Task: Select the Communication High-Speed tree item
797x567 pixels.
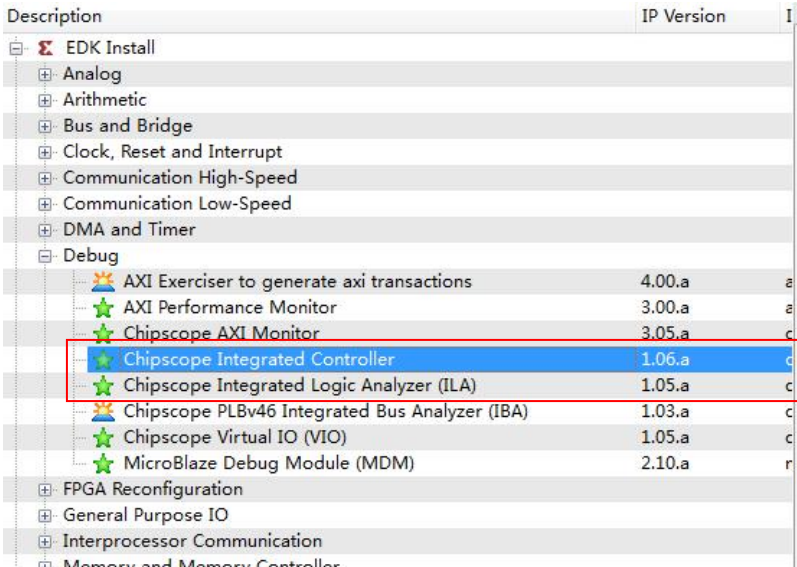Action: [x=180, y=178]
